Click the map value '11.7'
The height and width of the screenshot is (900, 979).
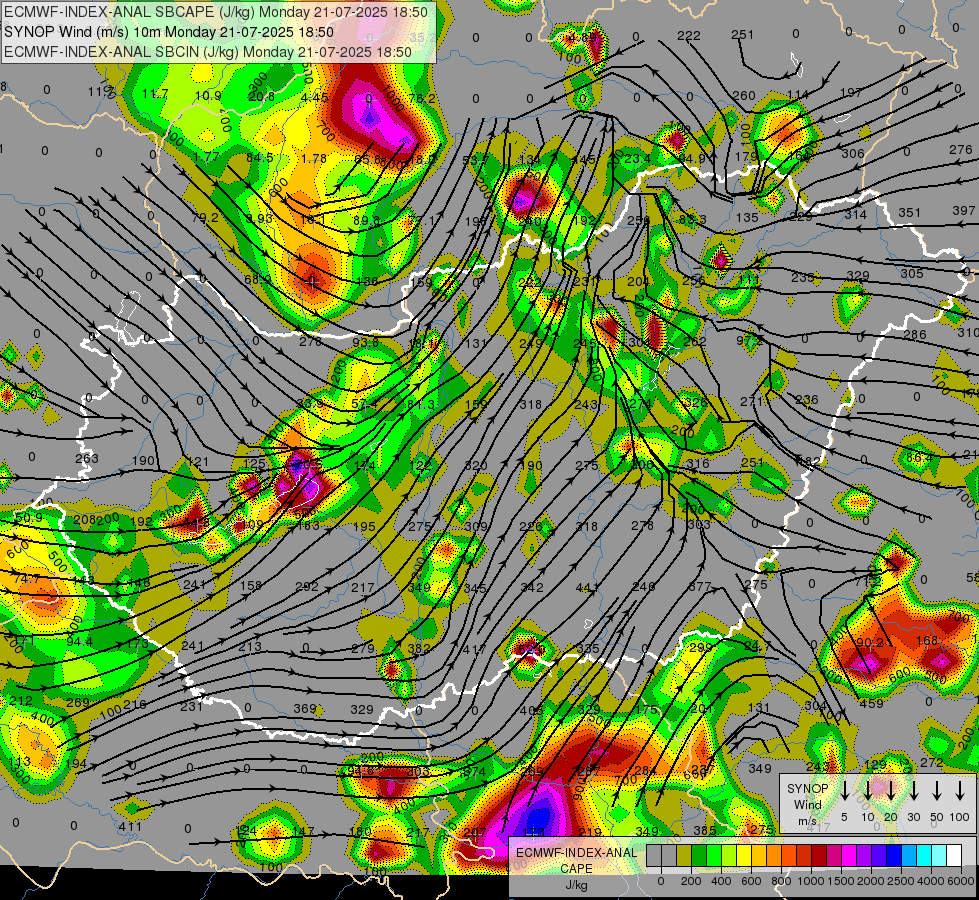155,94
